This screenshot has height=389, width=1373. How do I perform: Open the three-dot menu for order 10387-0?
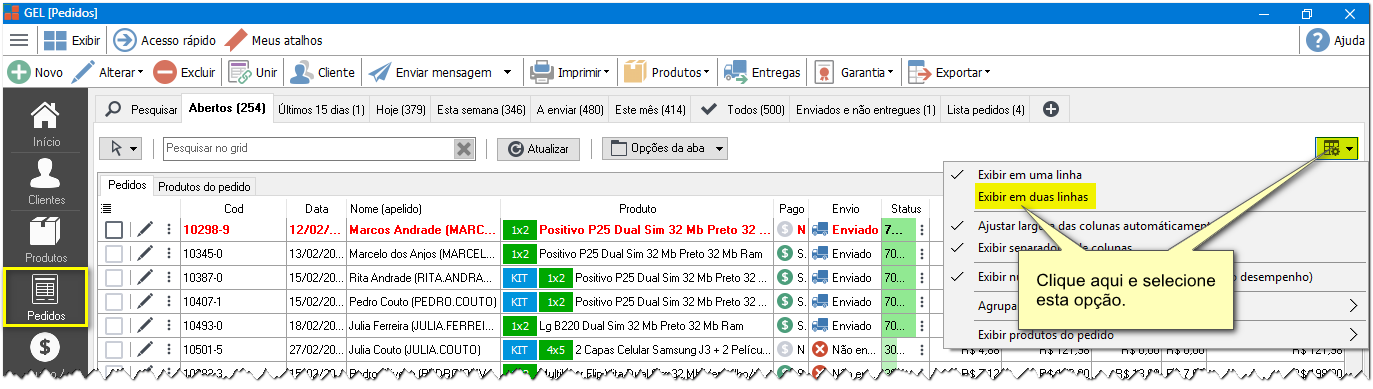coord(168,277)
